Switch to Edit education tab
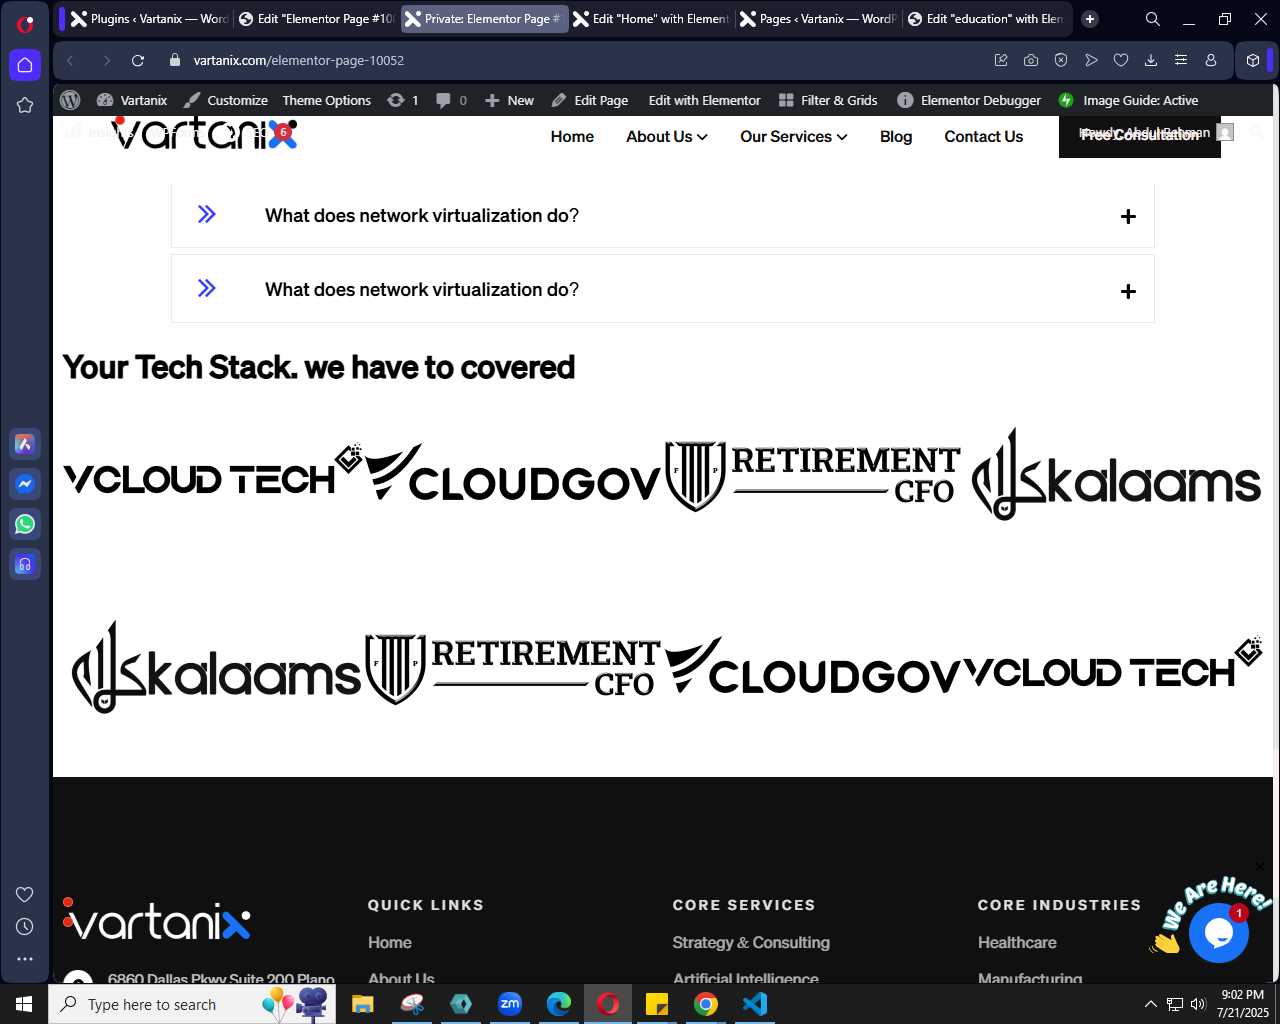The width and height of the screenshot is (1280, 1024). point(986,19)
